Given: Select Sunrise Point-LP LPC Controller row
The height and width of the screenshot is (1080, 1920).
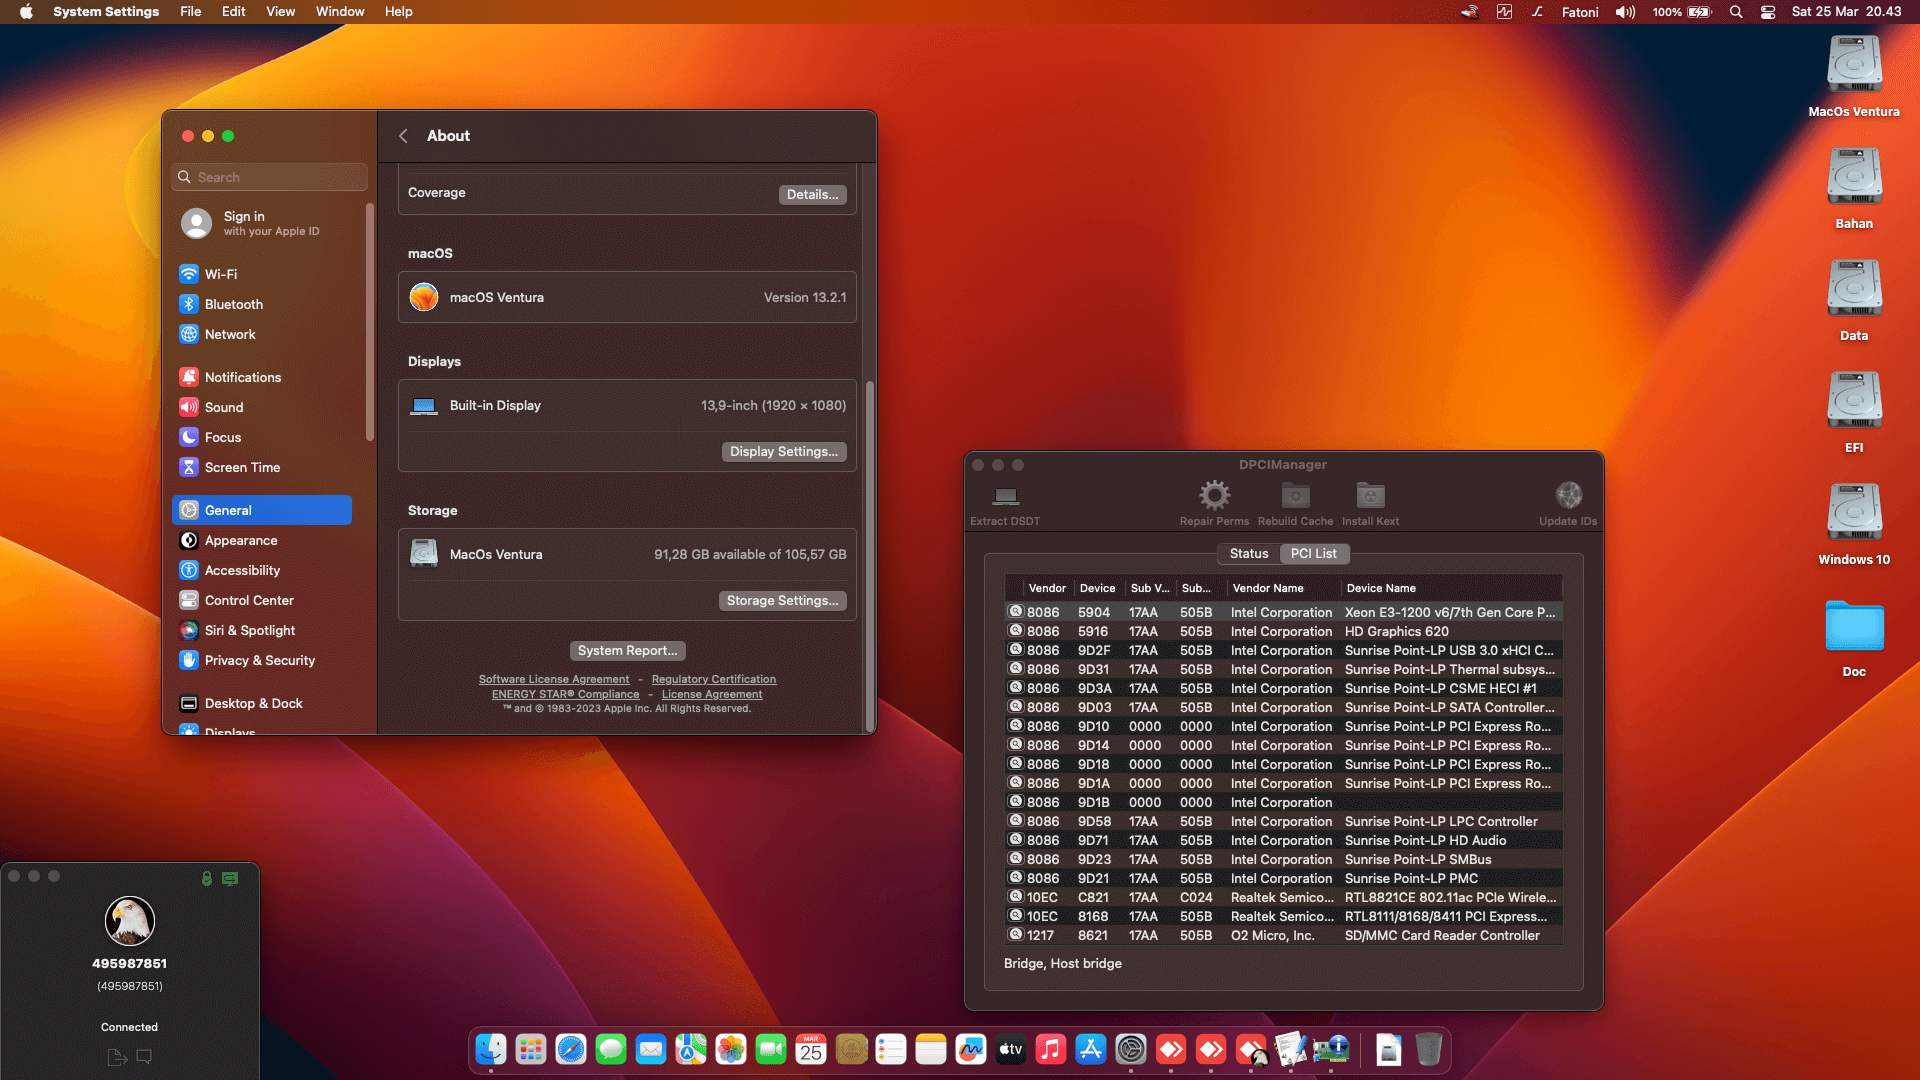Looking at the screenshot, I should pyautogui.click(x=1284, y=822).
